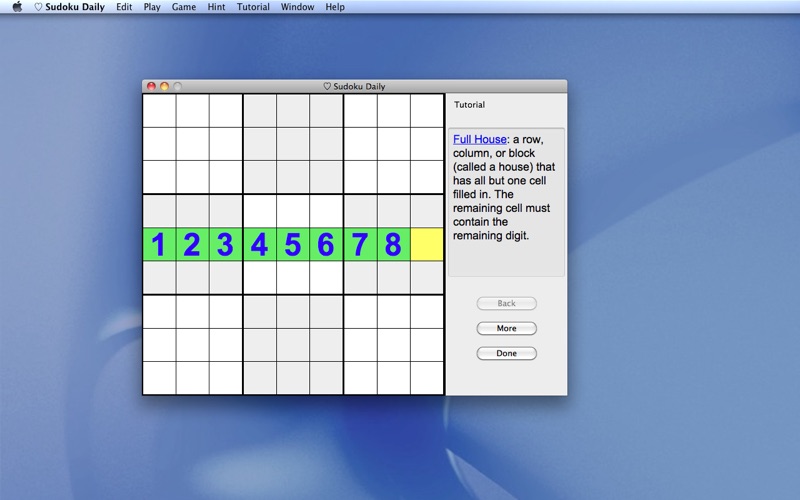800x500 pixels.
Task: Select the green cell containing 8
Action: tap(393, 244)
